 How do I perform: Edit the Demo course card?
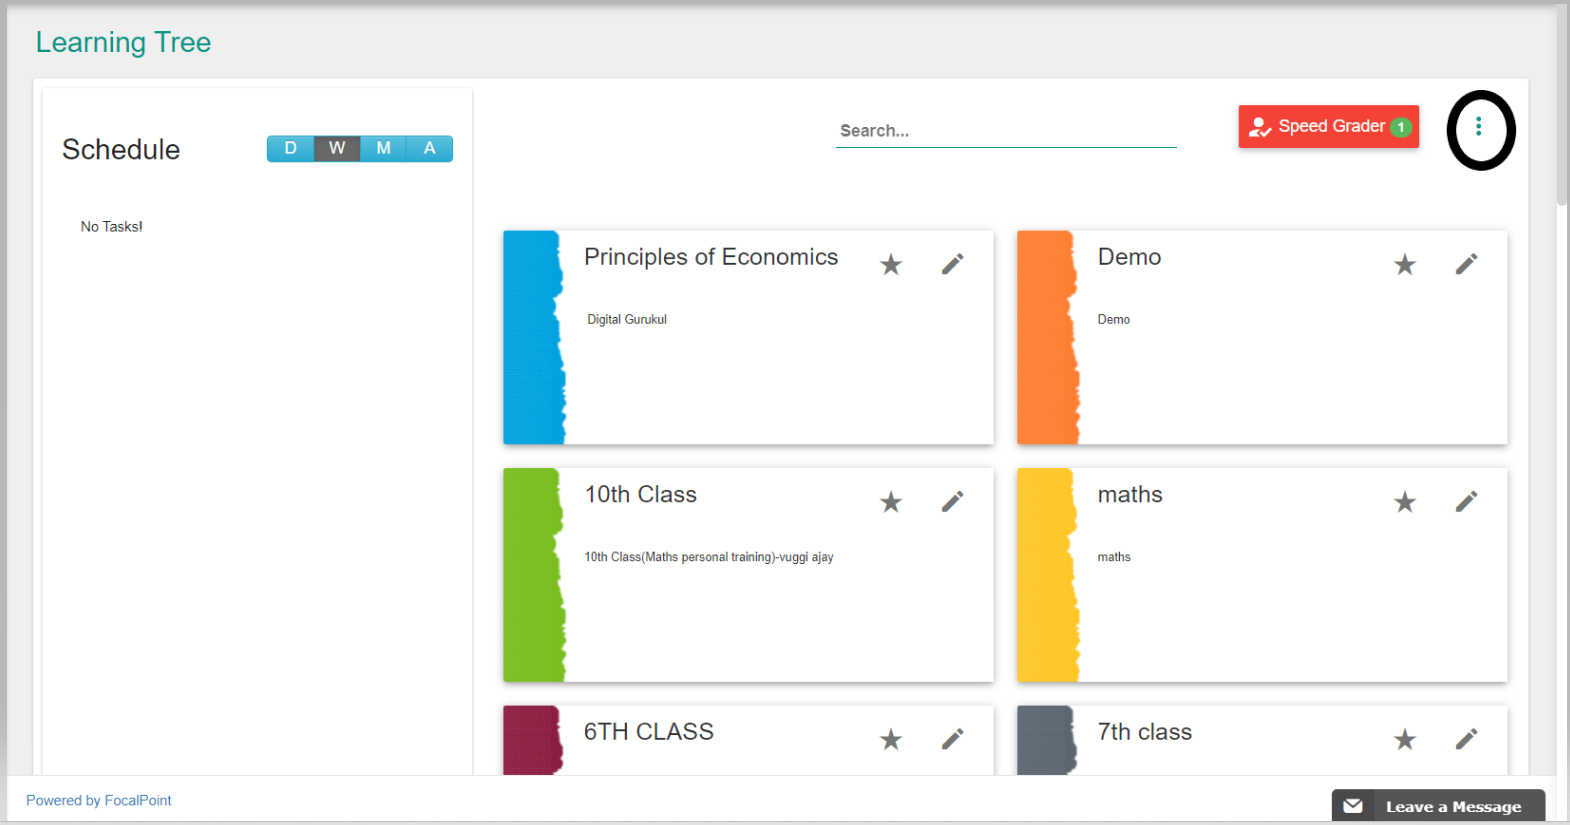(1466, 264)
